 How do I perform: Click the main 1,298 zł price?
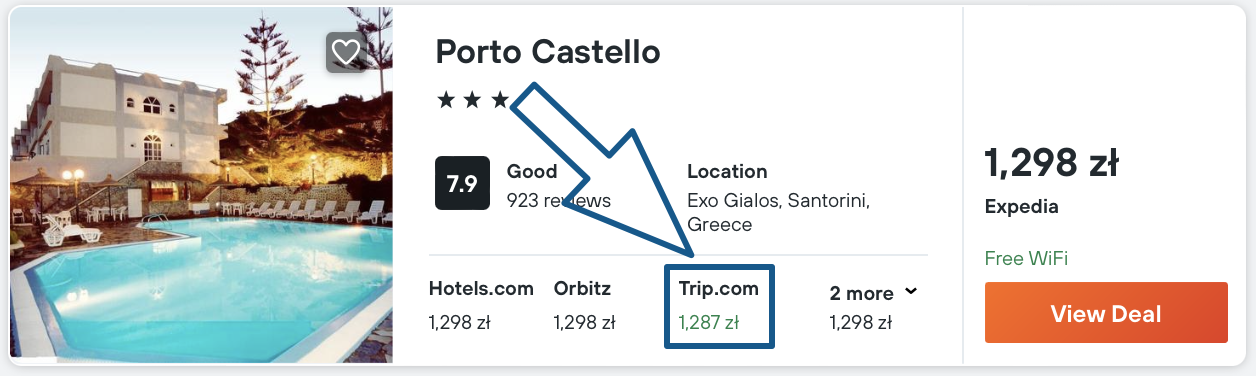pyautogui.click(x=1051, y=162)
